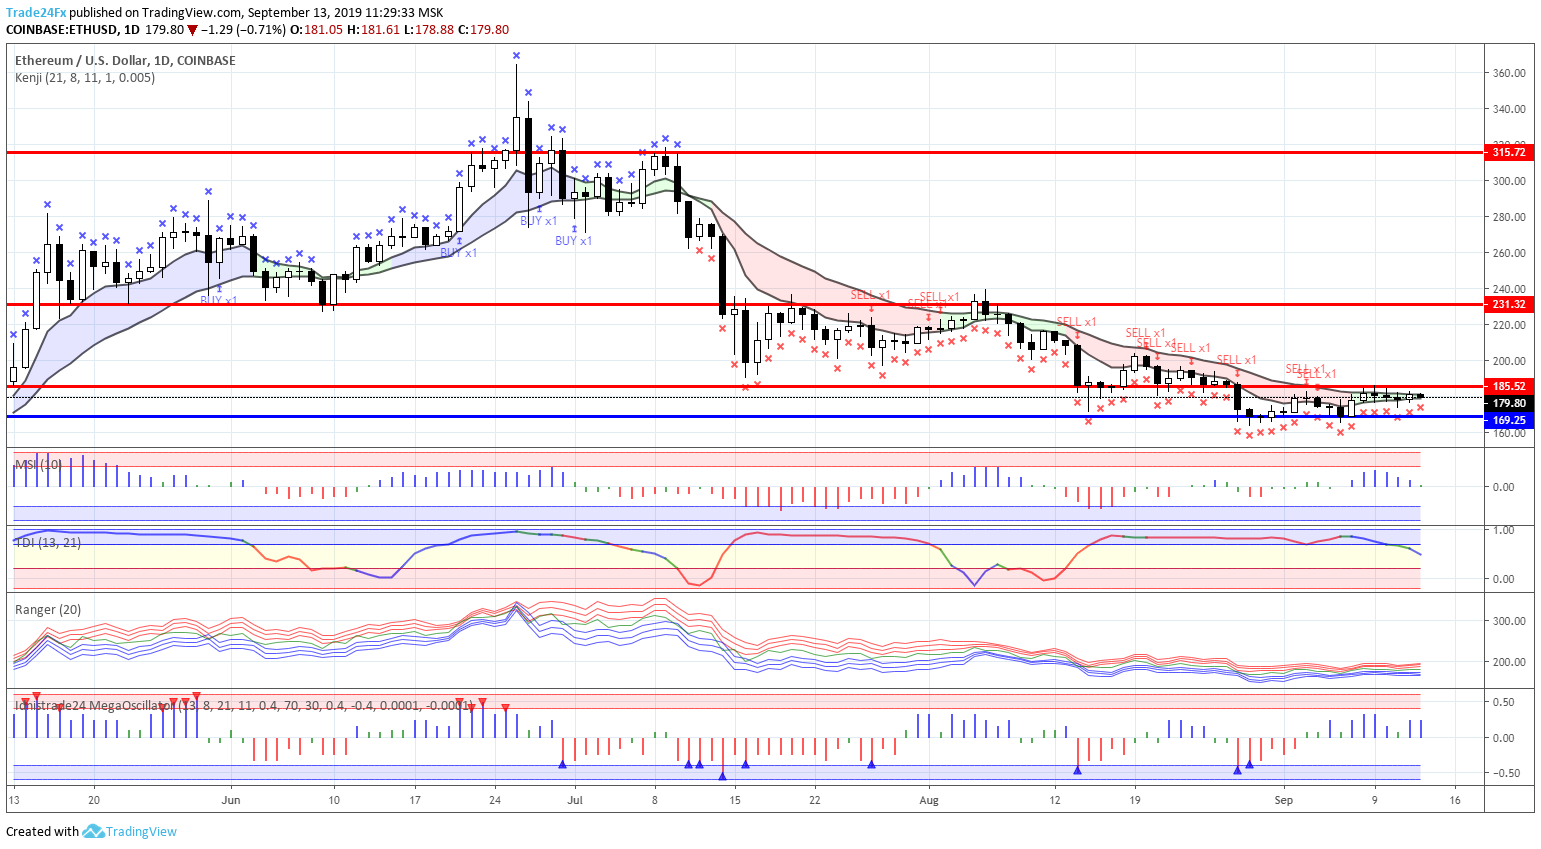Select the blue support line at 169.25
Image resolution: width=1541 pixels, height=849 pixels.
point(745,417)
